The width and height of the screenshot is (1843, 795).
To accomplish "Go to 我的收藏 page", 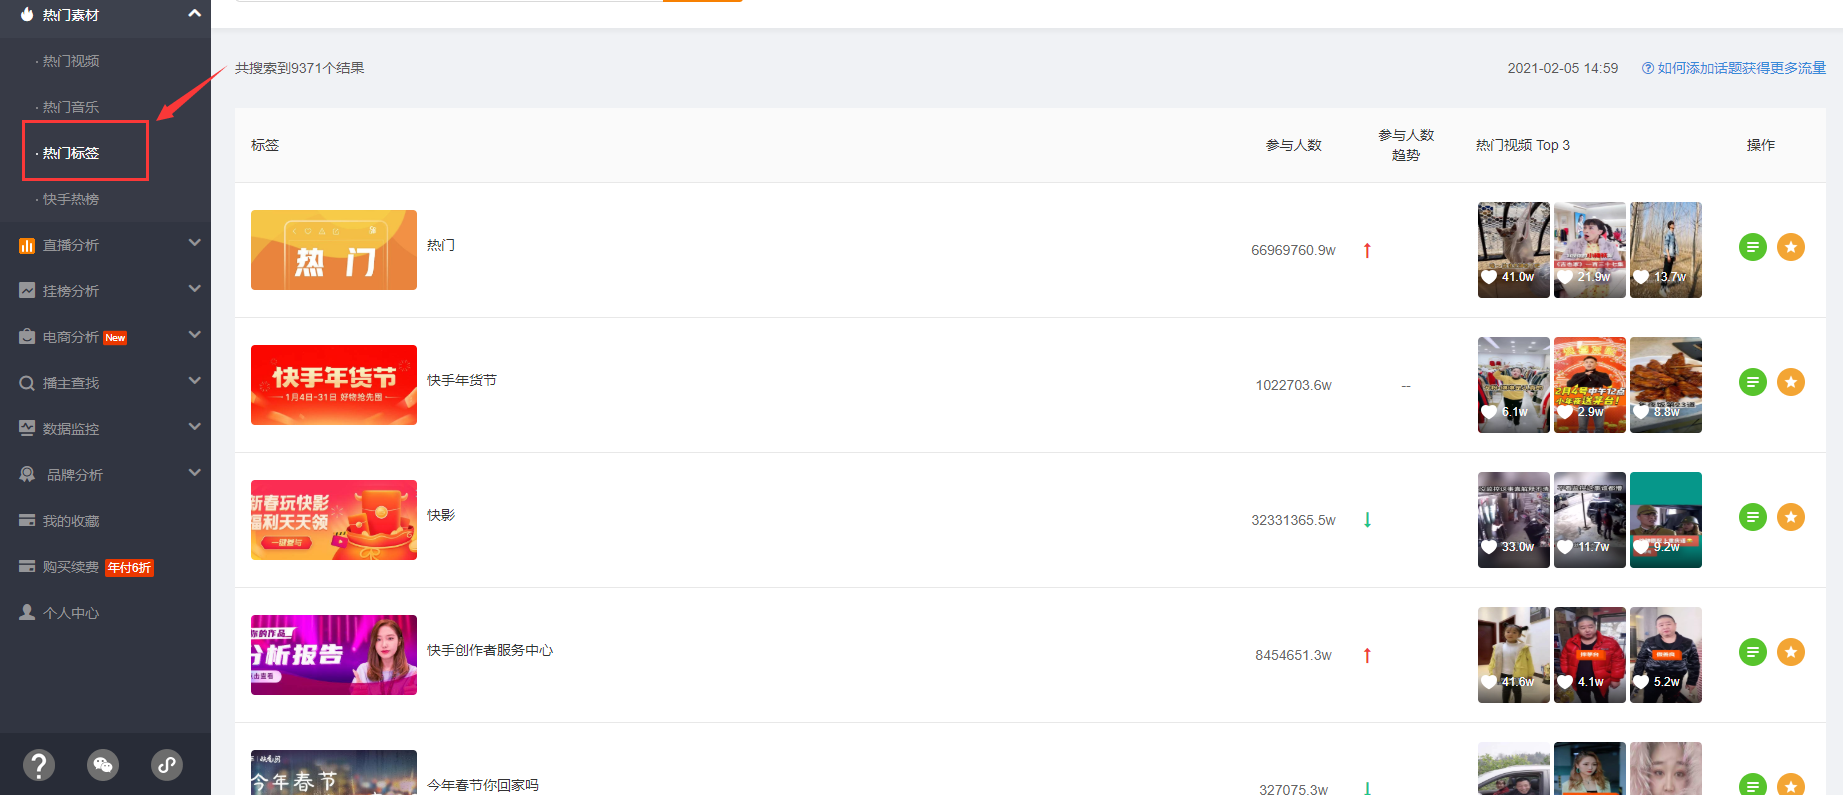I will tap(71, 521).
